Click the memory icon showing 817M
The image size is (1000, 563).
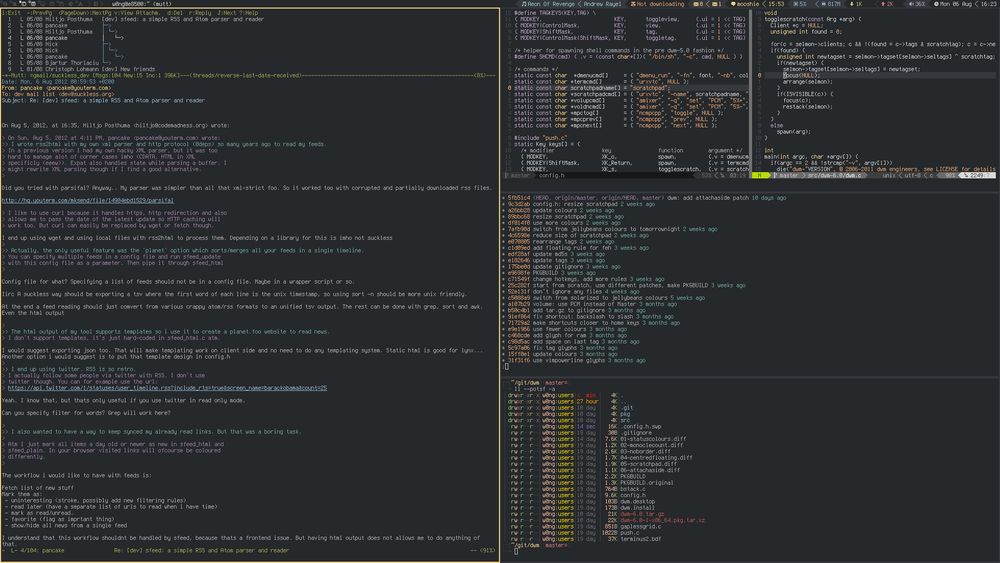coord(823,4)
